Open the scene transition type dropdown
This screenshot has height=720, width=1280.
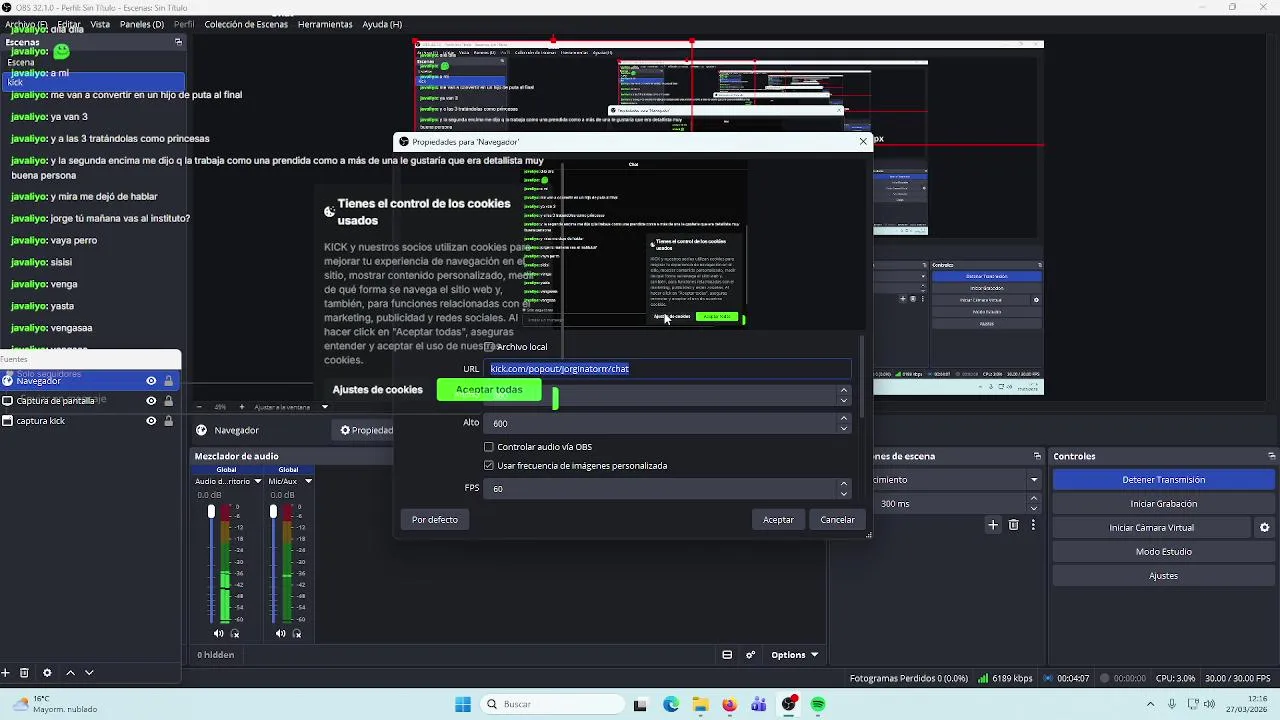coord(1034,480)
